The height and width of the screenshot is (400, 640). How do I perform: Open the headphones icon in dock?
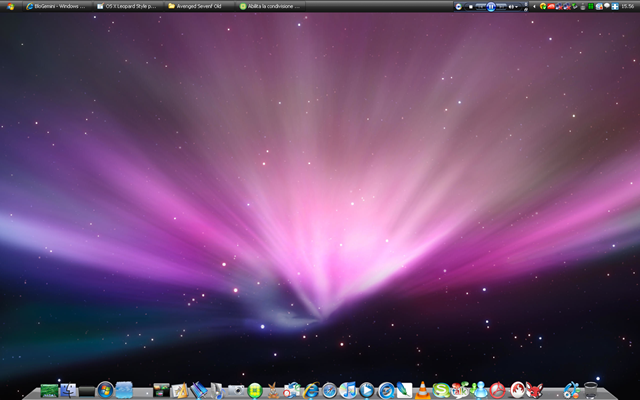[x=571, y=390]
